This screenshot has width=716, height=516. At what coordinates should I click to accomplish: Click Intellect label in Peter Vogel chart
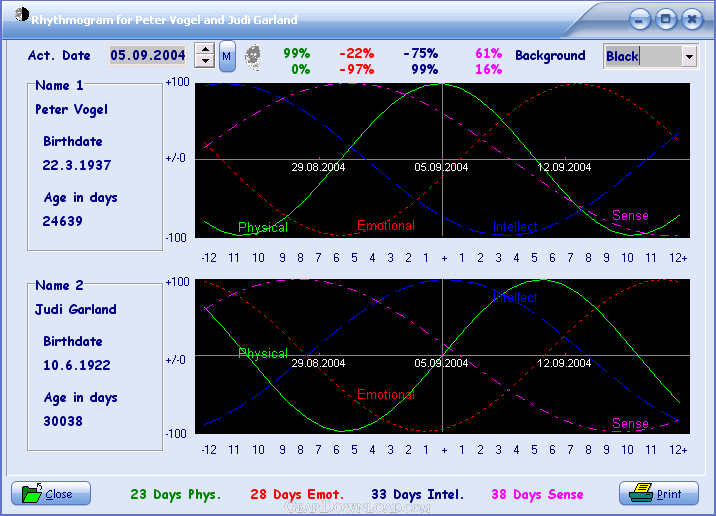click(x=515, y=227)
